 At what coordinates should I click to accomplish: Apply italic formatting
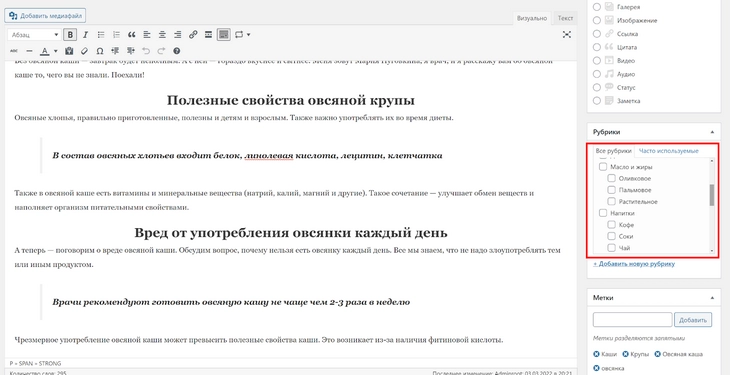click(85, 34)
